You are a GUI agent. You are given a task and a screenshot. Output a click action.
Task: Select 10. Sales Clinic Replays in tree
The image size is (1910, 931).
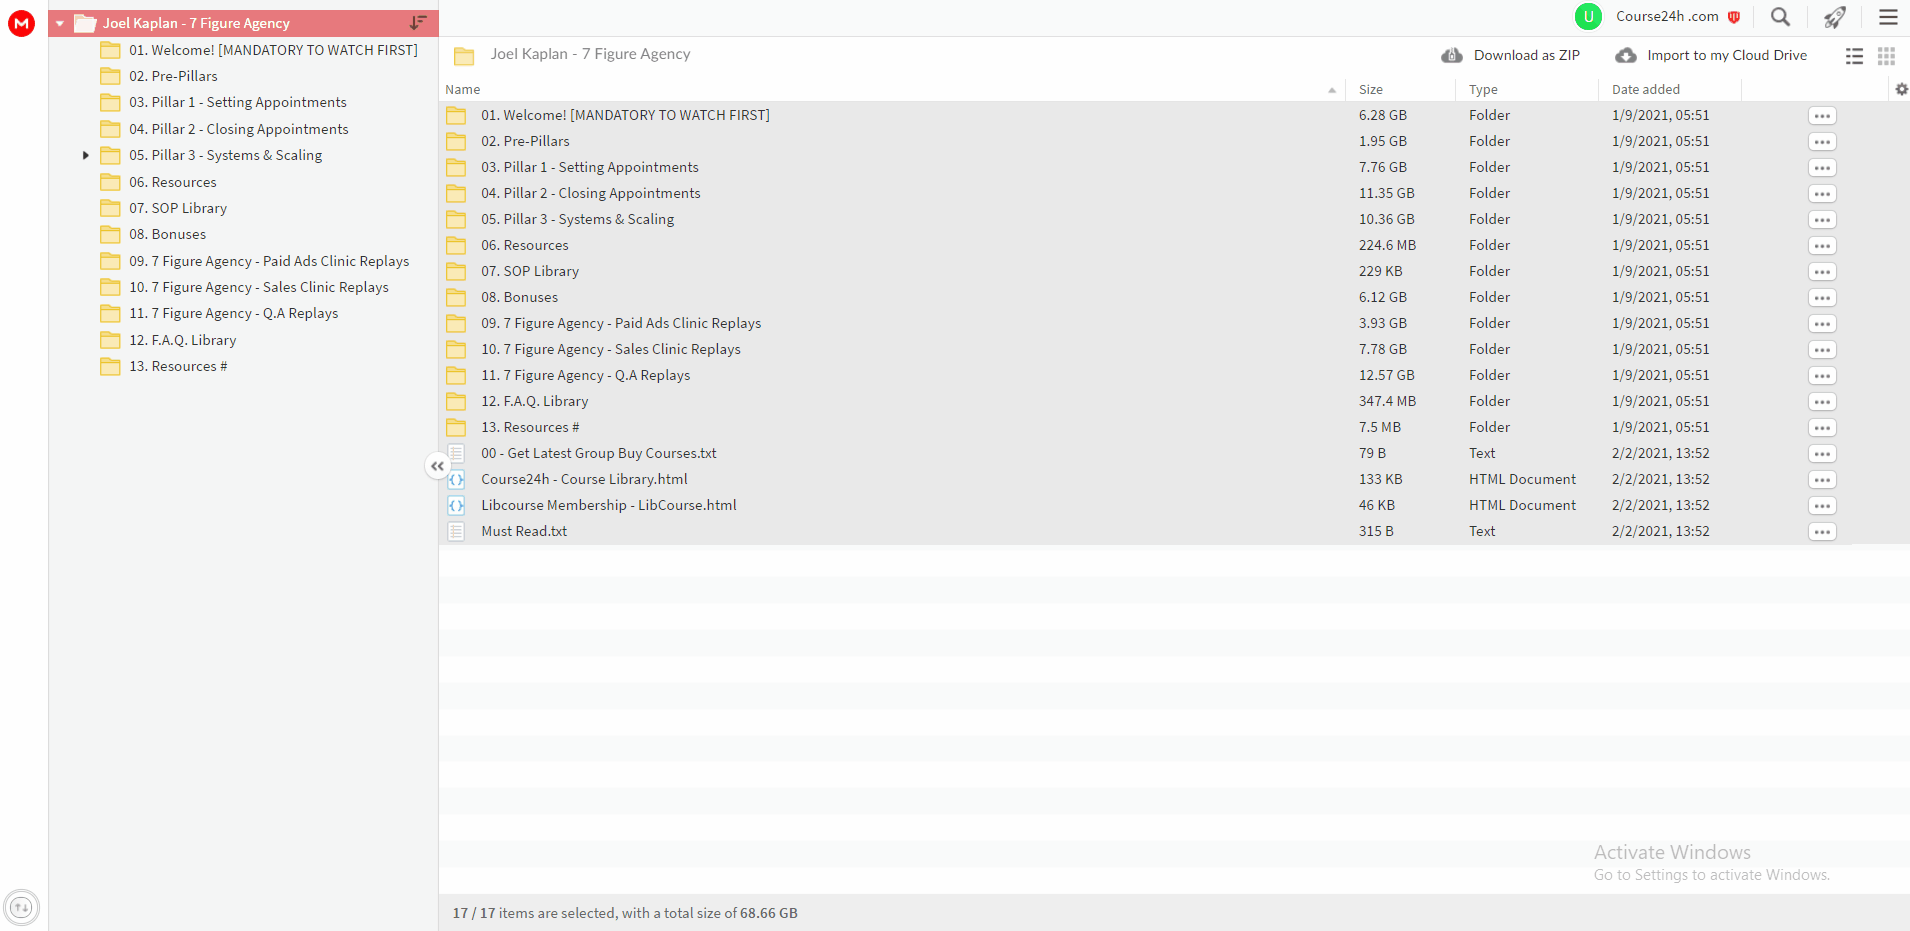click(259, 287)
